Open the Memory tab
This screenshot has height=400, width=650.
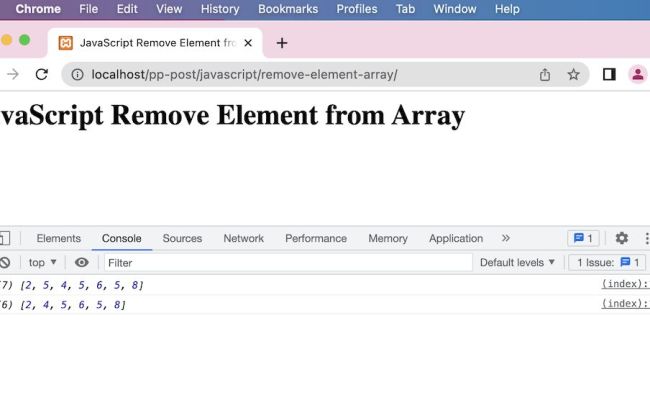pos(388,238)
